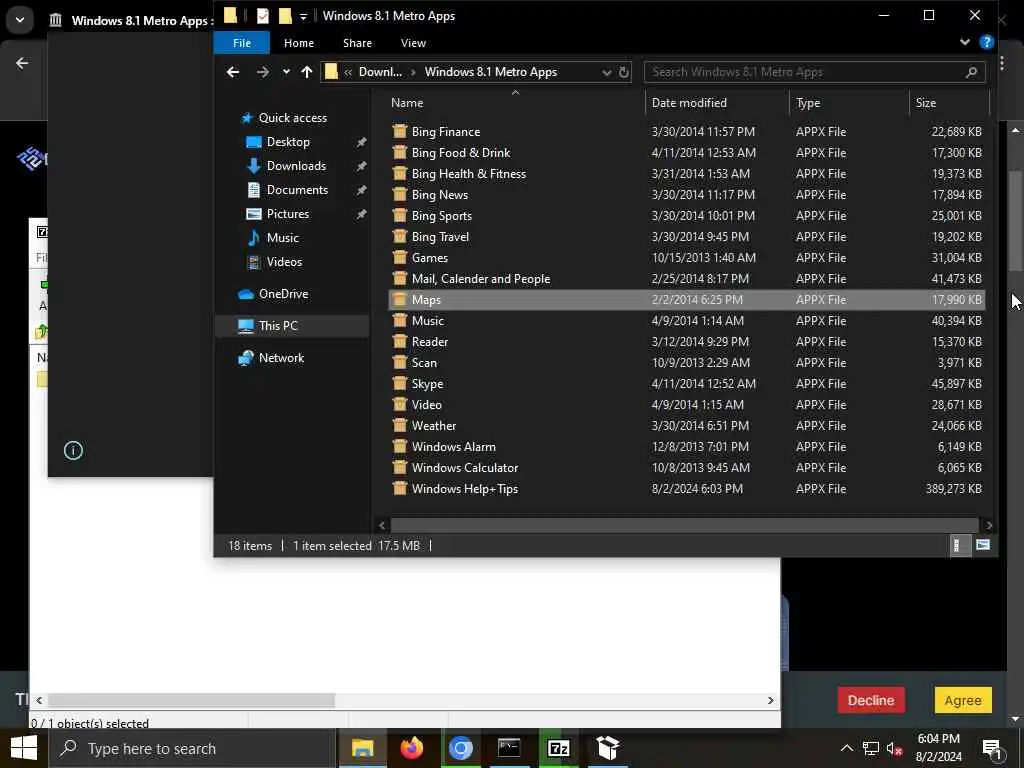Click the file list horizontal scrollbar

(684, 525)
